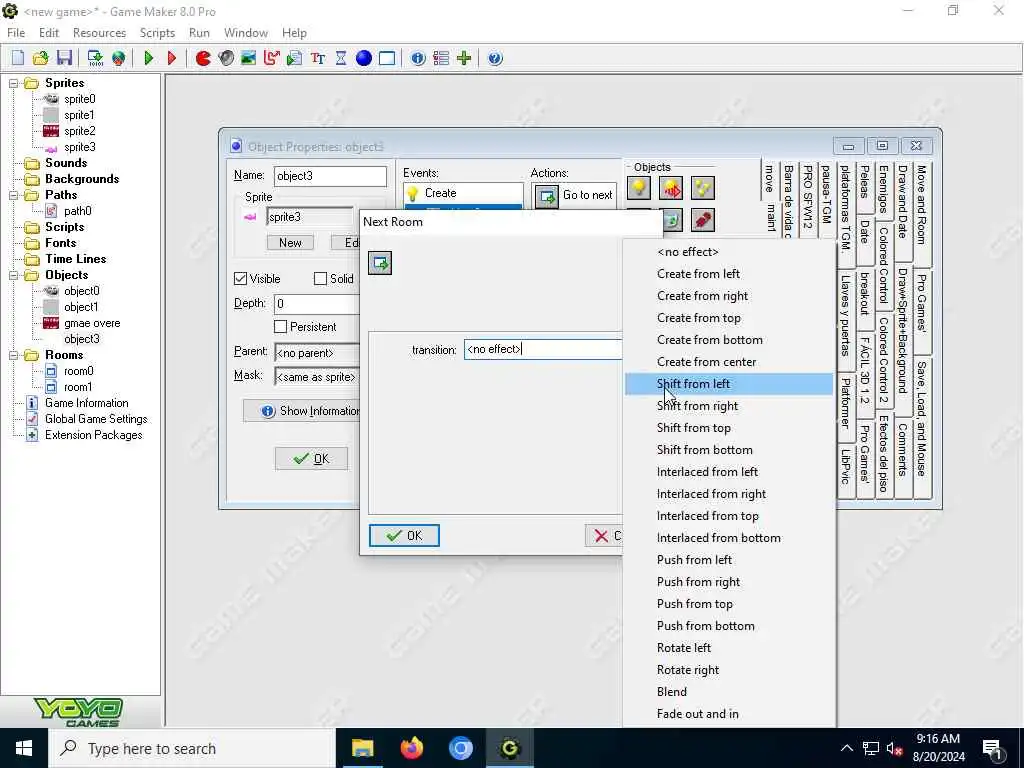
Task: Save the game with floppy disk icon
Action: click(x=64, y=58)
